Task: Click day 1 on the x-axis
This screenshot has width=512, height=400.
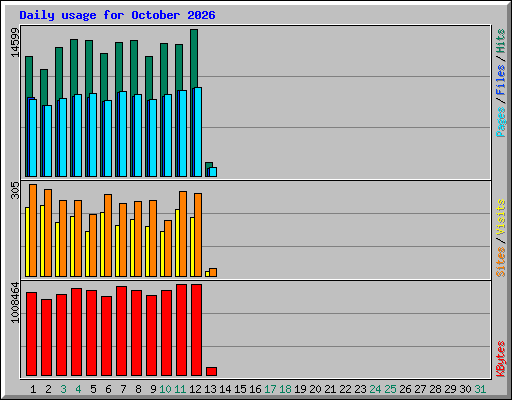Action: 33,389
